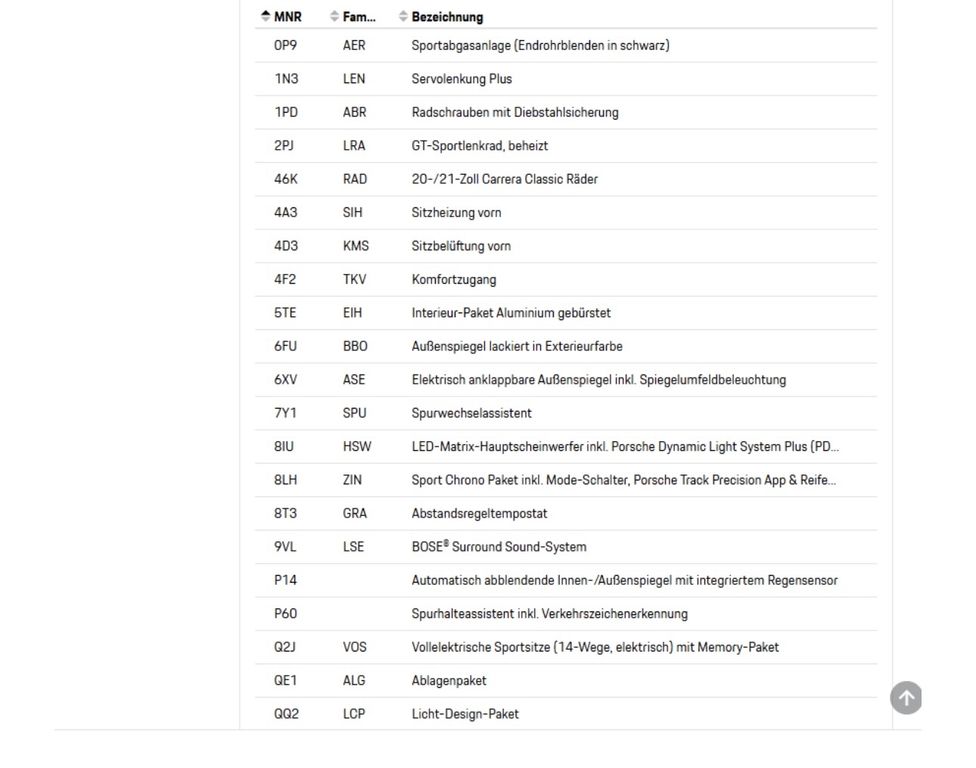Screen dimensions: 976x768
Task: Click the MNR column header
Action: 288,17
